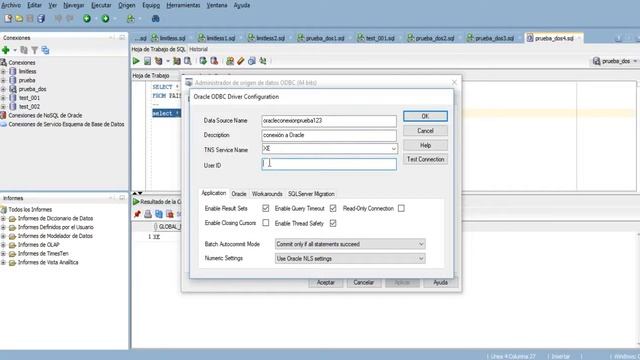Switch to the Historial tab

tap(198, 49)
